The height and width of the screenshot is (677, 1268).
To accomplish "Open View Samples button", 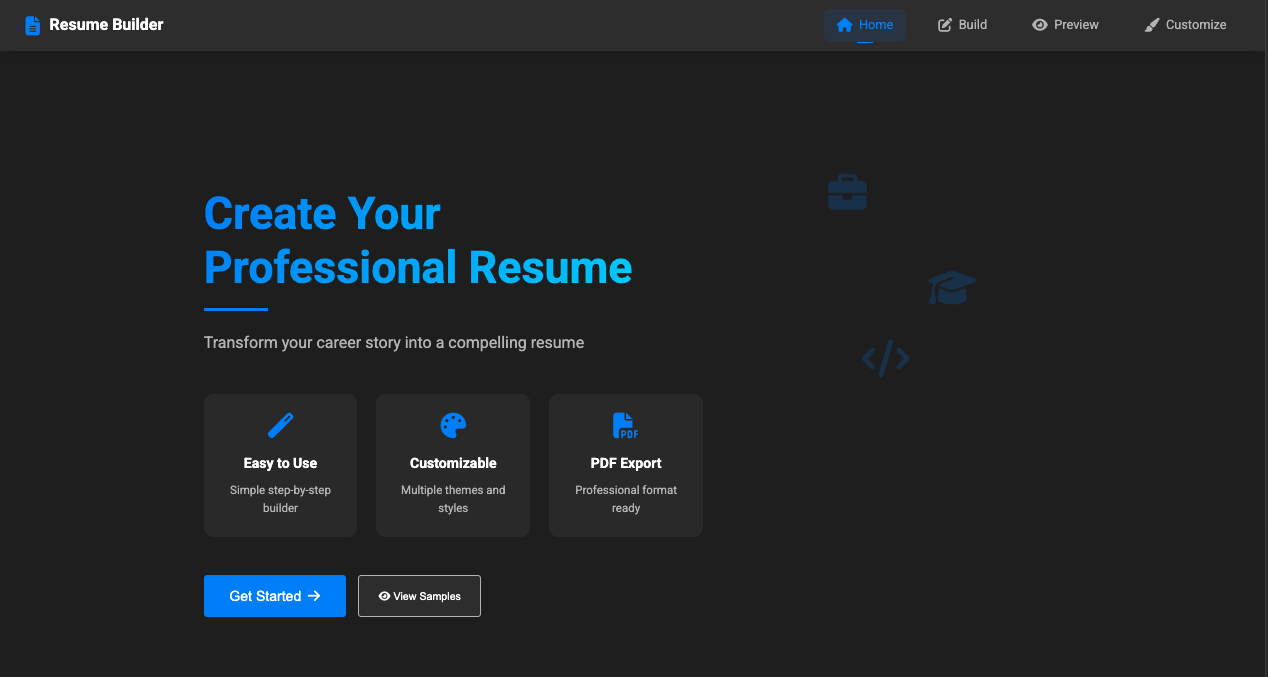I will (x=419, y=596).
